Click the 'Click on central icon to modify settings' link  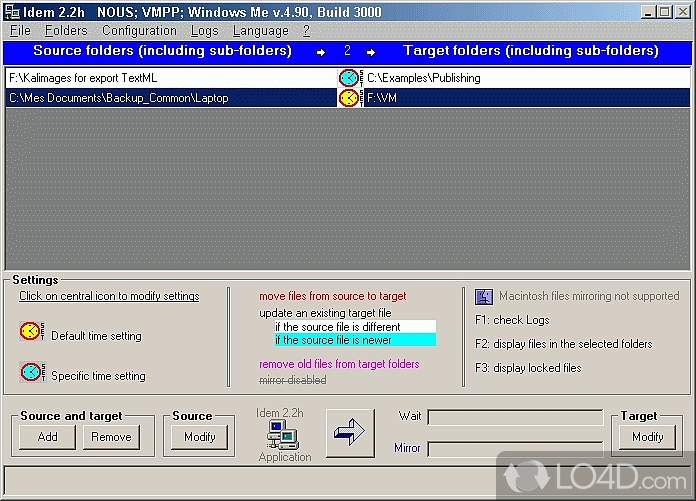click(109, 296)
